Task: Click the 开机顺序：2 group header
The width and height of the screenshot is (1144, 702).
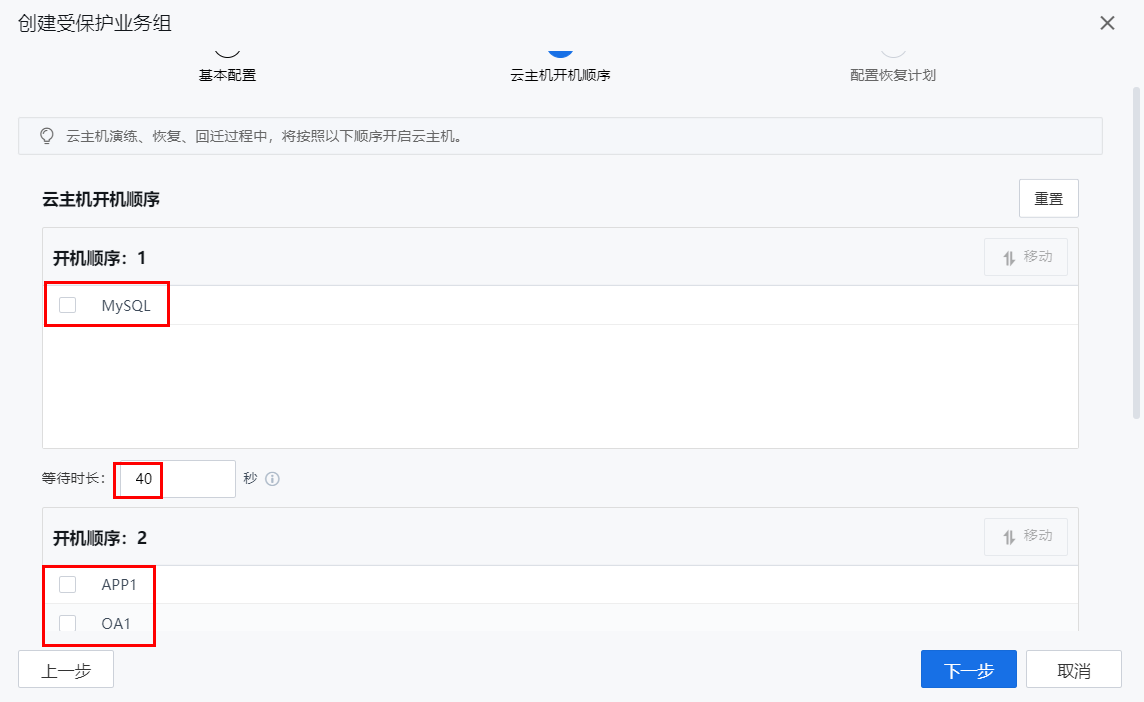Action: pos(560,537)
